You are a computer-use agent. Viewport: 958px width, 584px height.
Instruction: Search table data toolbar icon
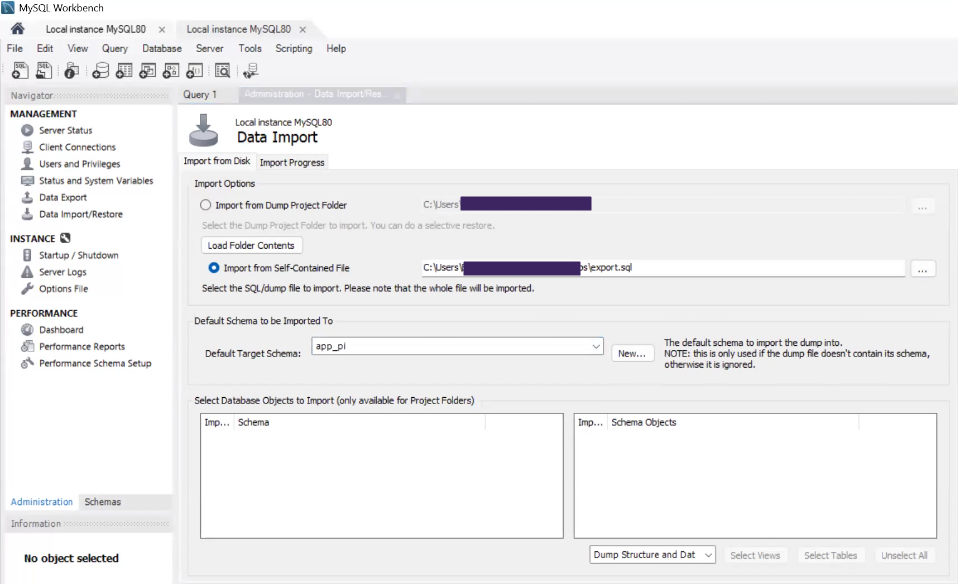[x=222, y=71]
